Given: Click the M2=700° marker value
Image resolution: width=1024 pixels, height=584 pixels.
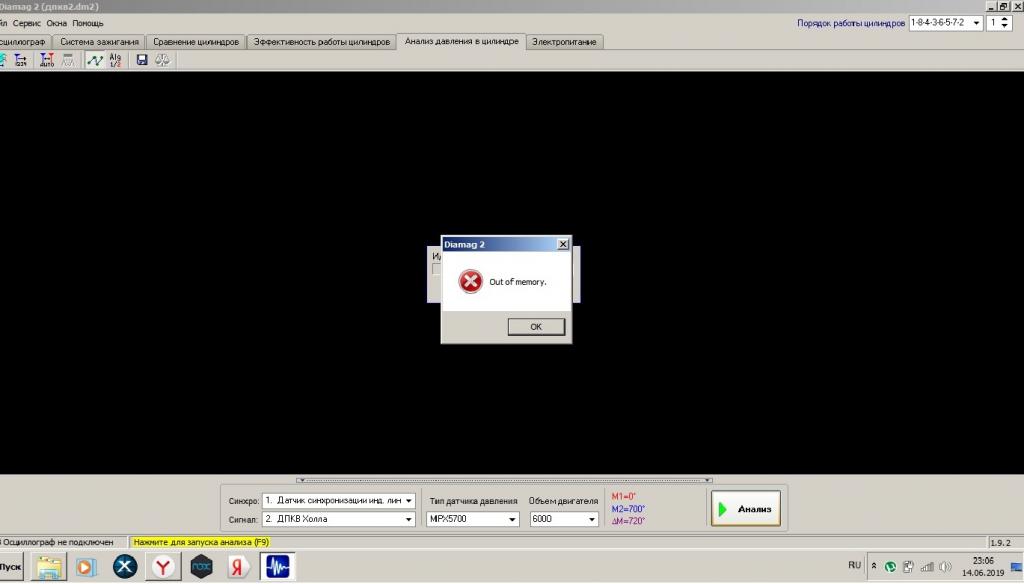Looking at the screenshot, I should (628, 509).
